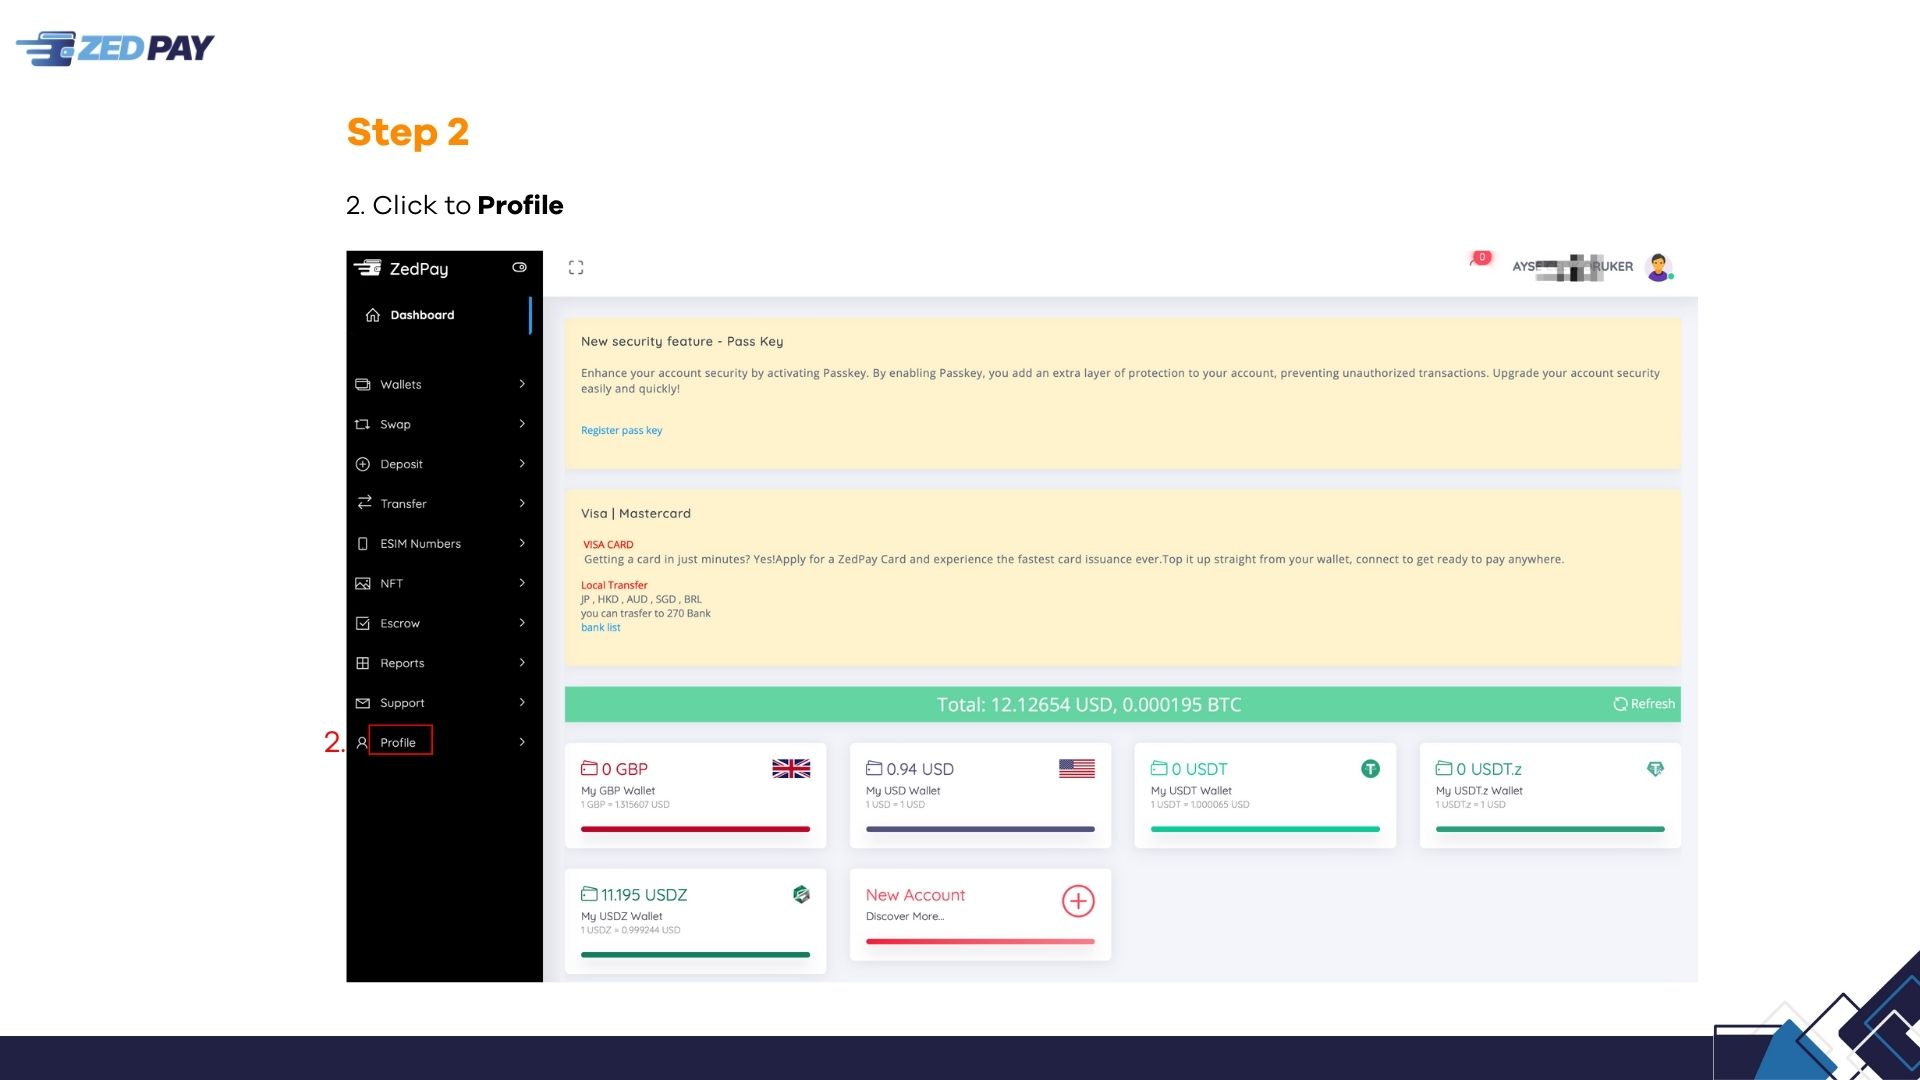
Task: Click the Support envelope icon
Action: pyautogui.click(x=363, y=703)
